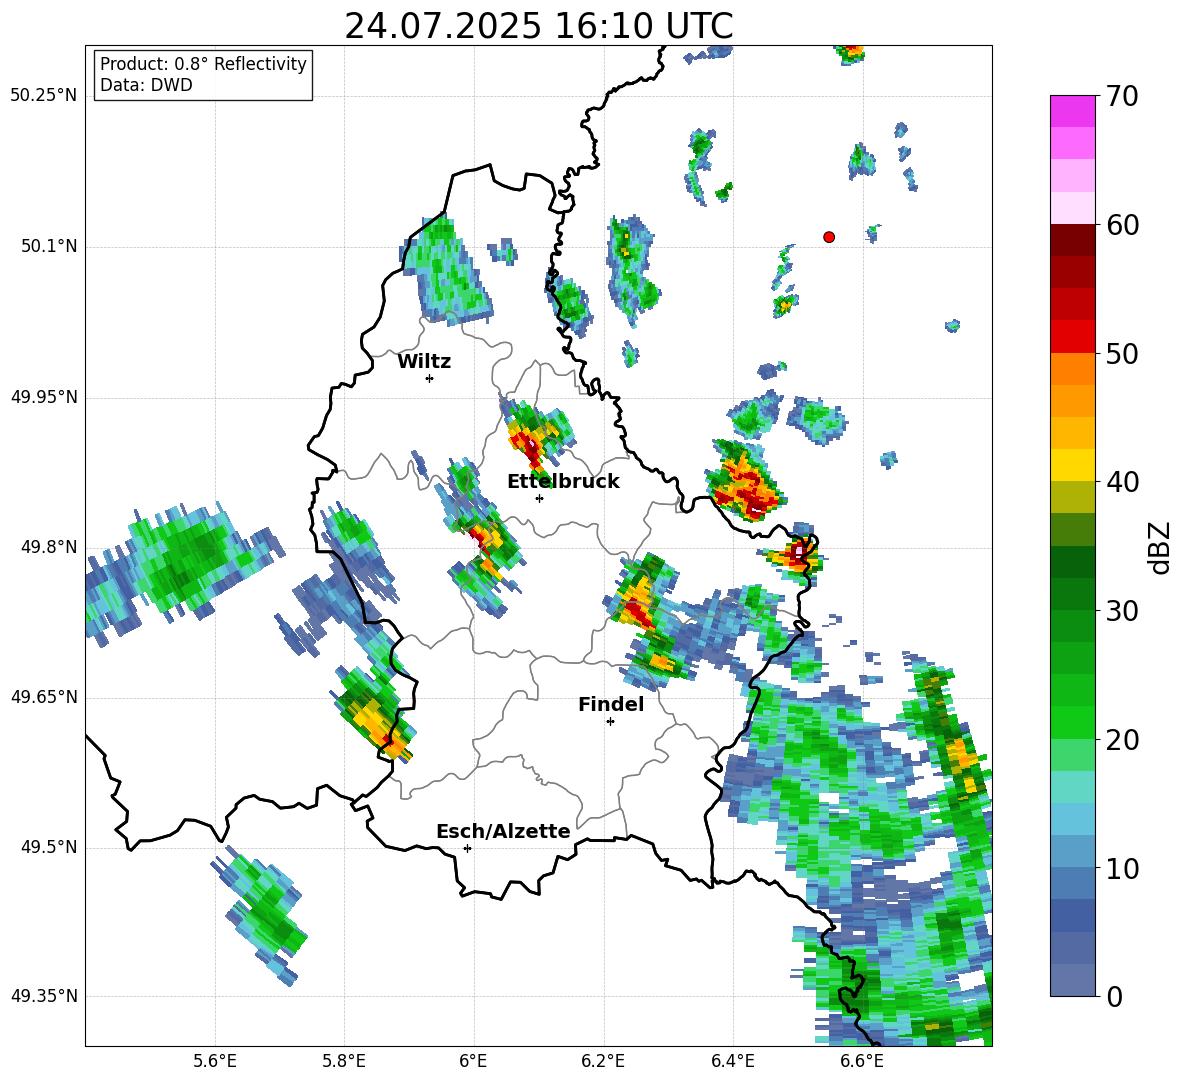Image resolution: width=1184 pixels, height=1081 pixels.
Task: Click the 49.65°N latitude label
Action: pyautogui.click(x=44, y=697)
